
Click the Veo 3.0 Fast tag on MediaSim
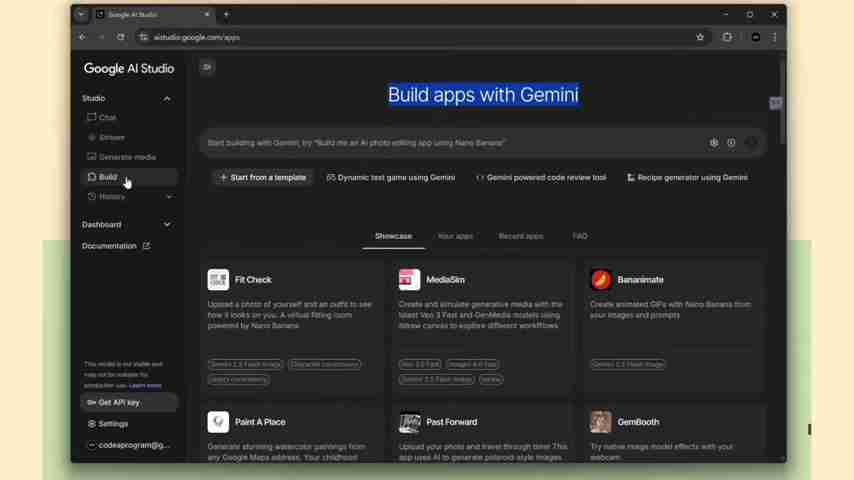click(x=419, y=364)
